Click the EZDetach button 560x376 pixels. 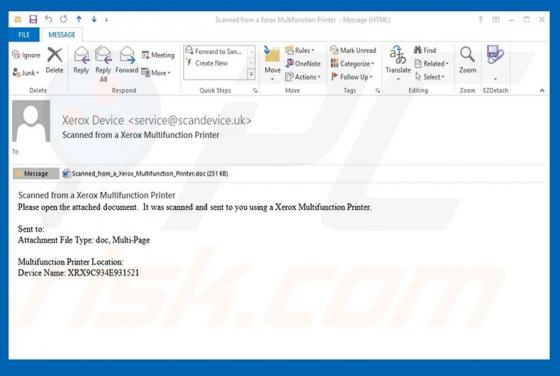pyautogui.click(x=495, y=62)
